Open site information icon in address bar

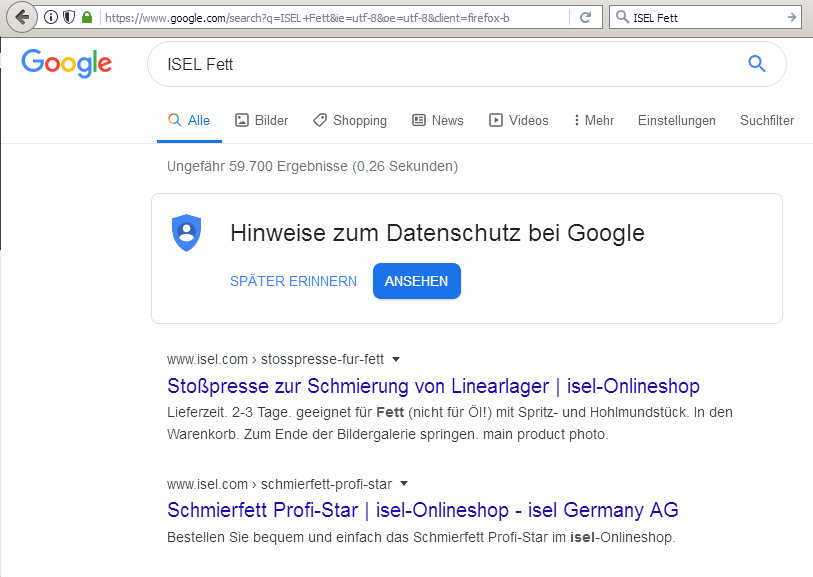pos(50,18)
